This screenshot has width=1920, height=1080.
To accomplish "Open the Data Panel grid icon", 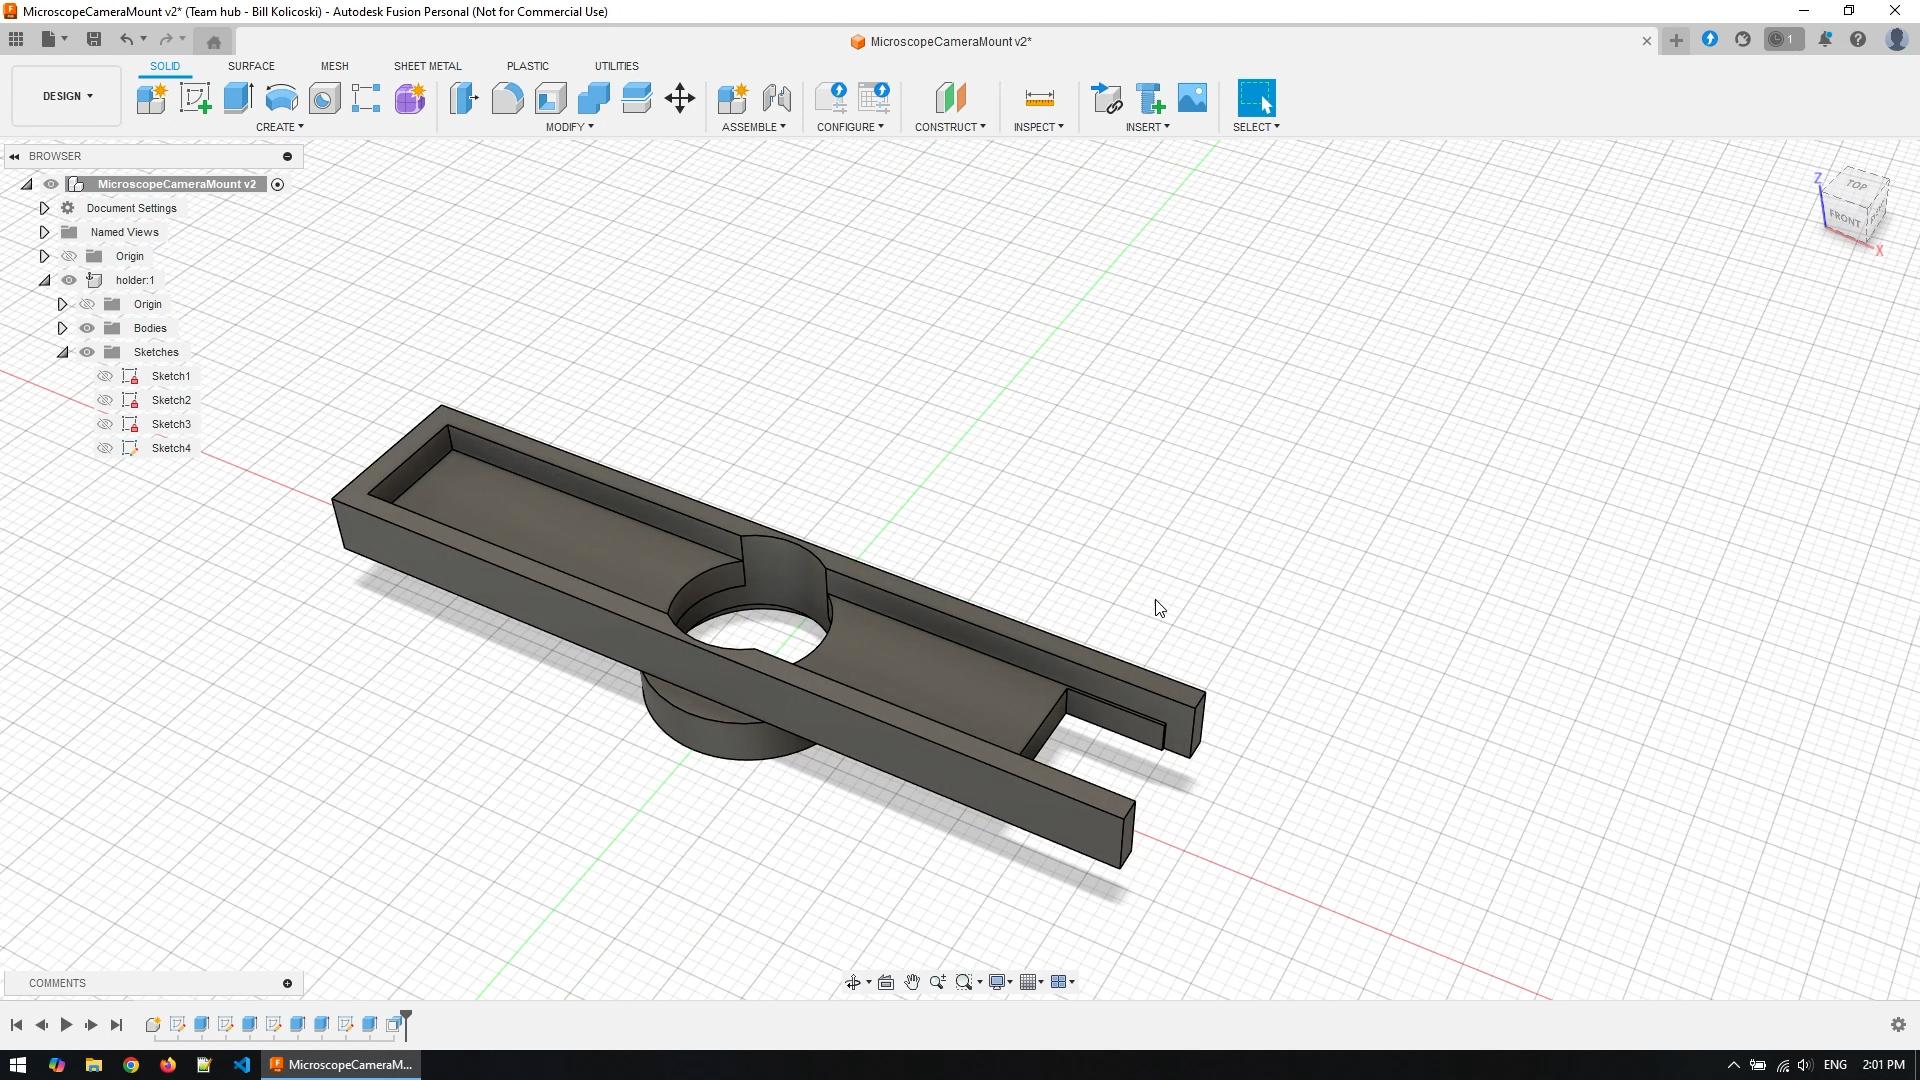I will click(16, 39).
